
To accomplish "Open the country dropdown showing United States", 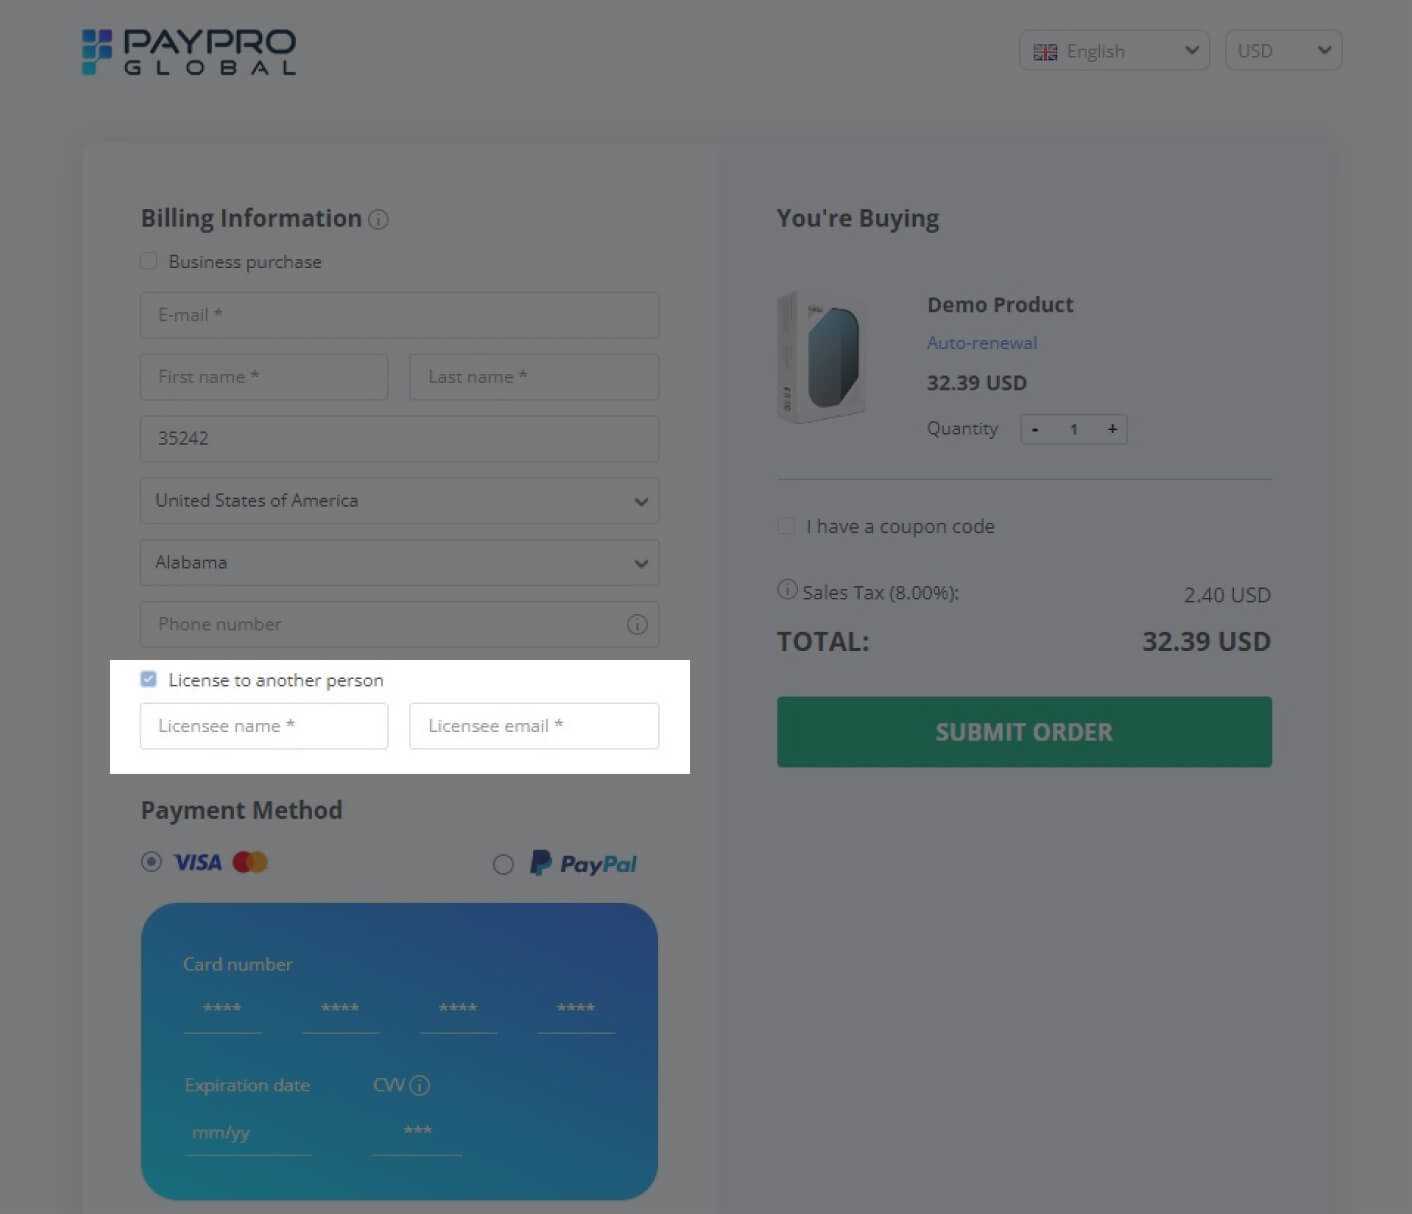I will [x=399, y=501].
